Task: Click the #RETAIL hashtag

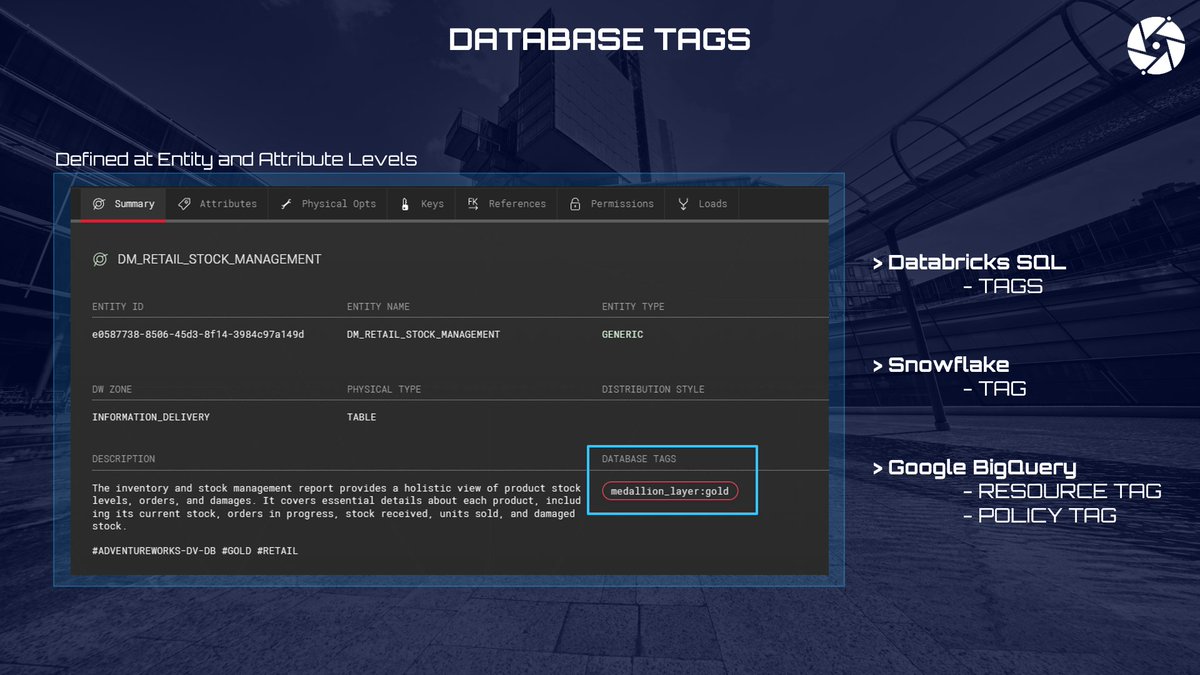Action: (x=278, y=551)
